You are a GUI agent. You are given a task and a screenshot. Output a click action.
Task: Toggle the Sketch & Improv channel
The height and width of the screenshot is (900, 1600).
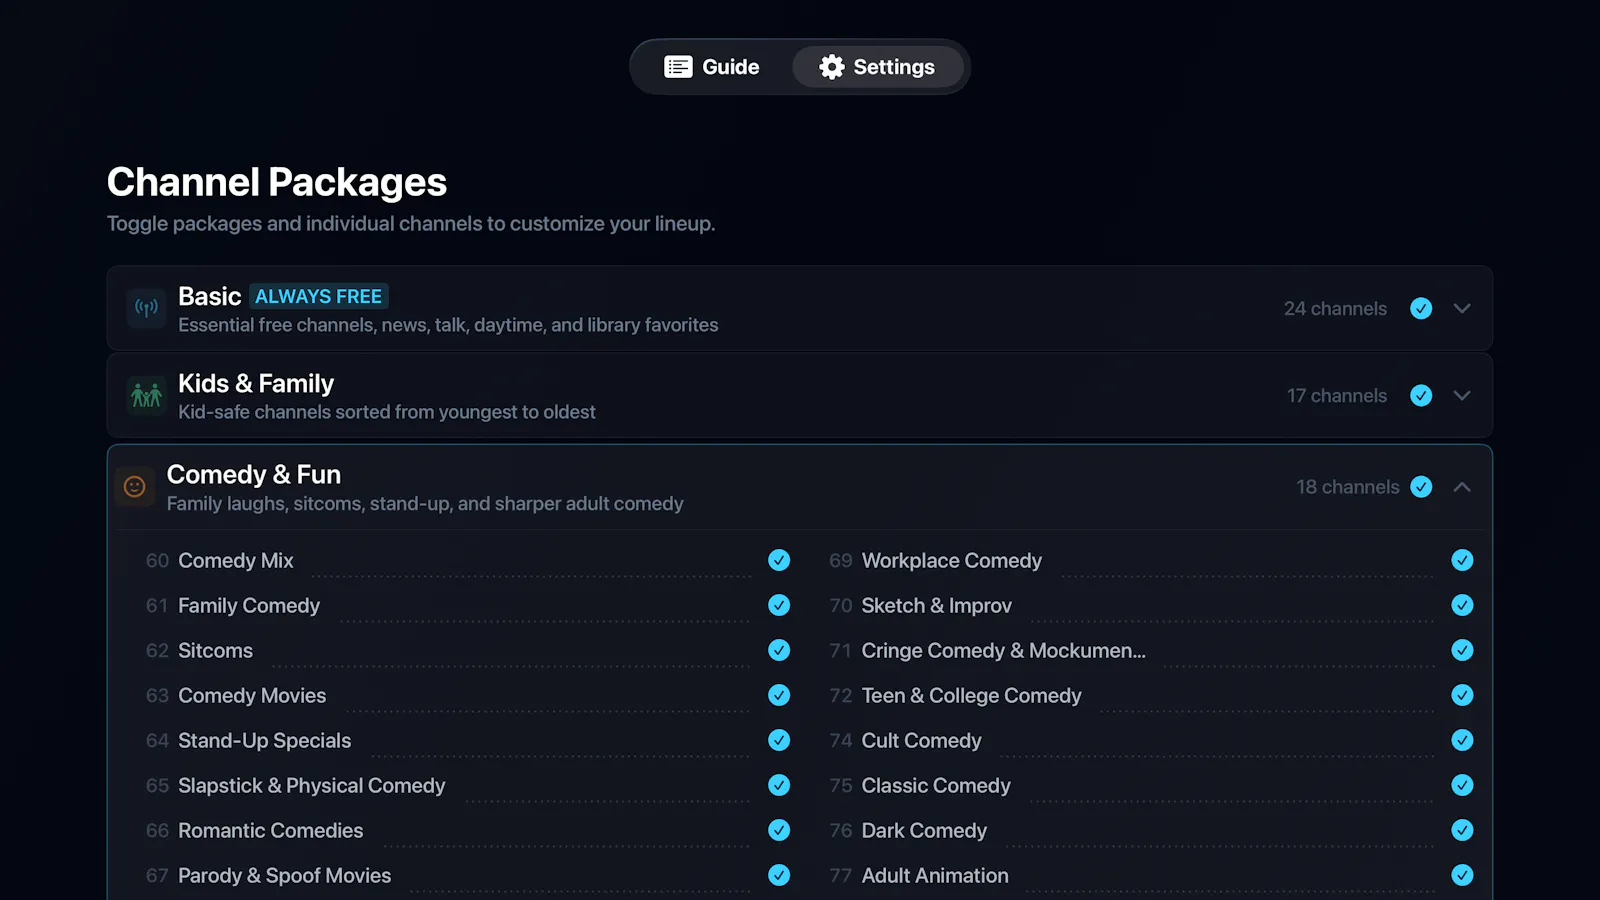pyautogui.click(x=1462, y=605)
